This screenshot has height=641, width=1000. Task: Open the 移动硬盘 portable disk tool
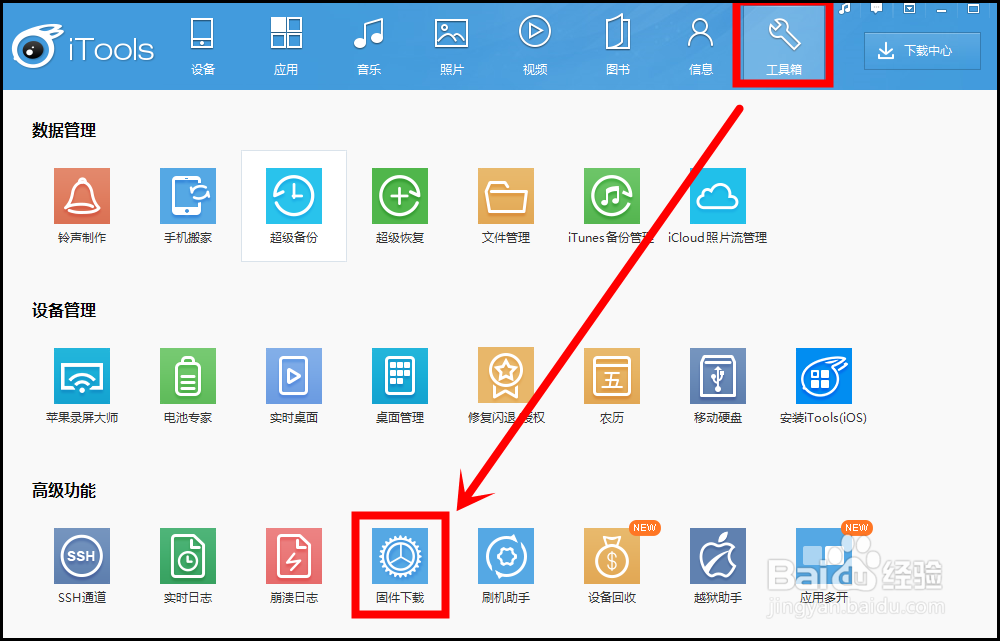(x=717, y=376)
